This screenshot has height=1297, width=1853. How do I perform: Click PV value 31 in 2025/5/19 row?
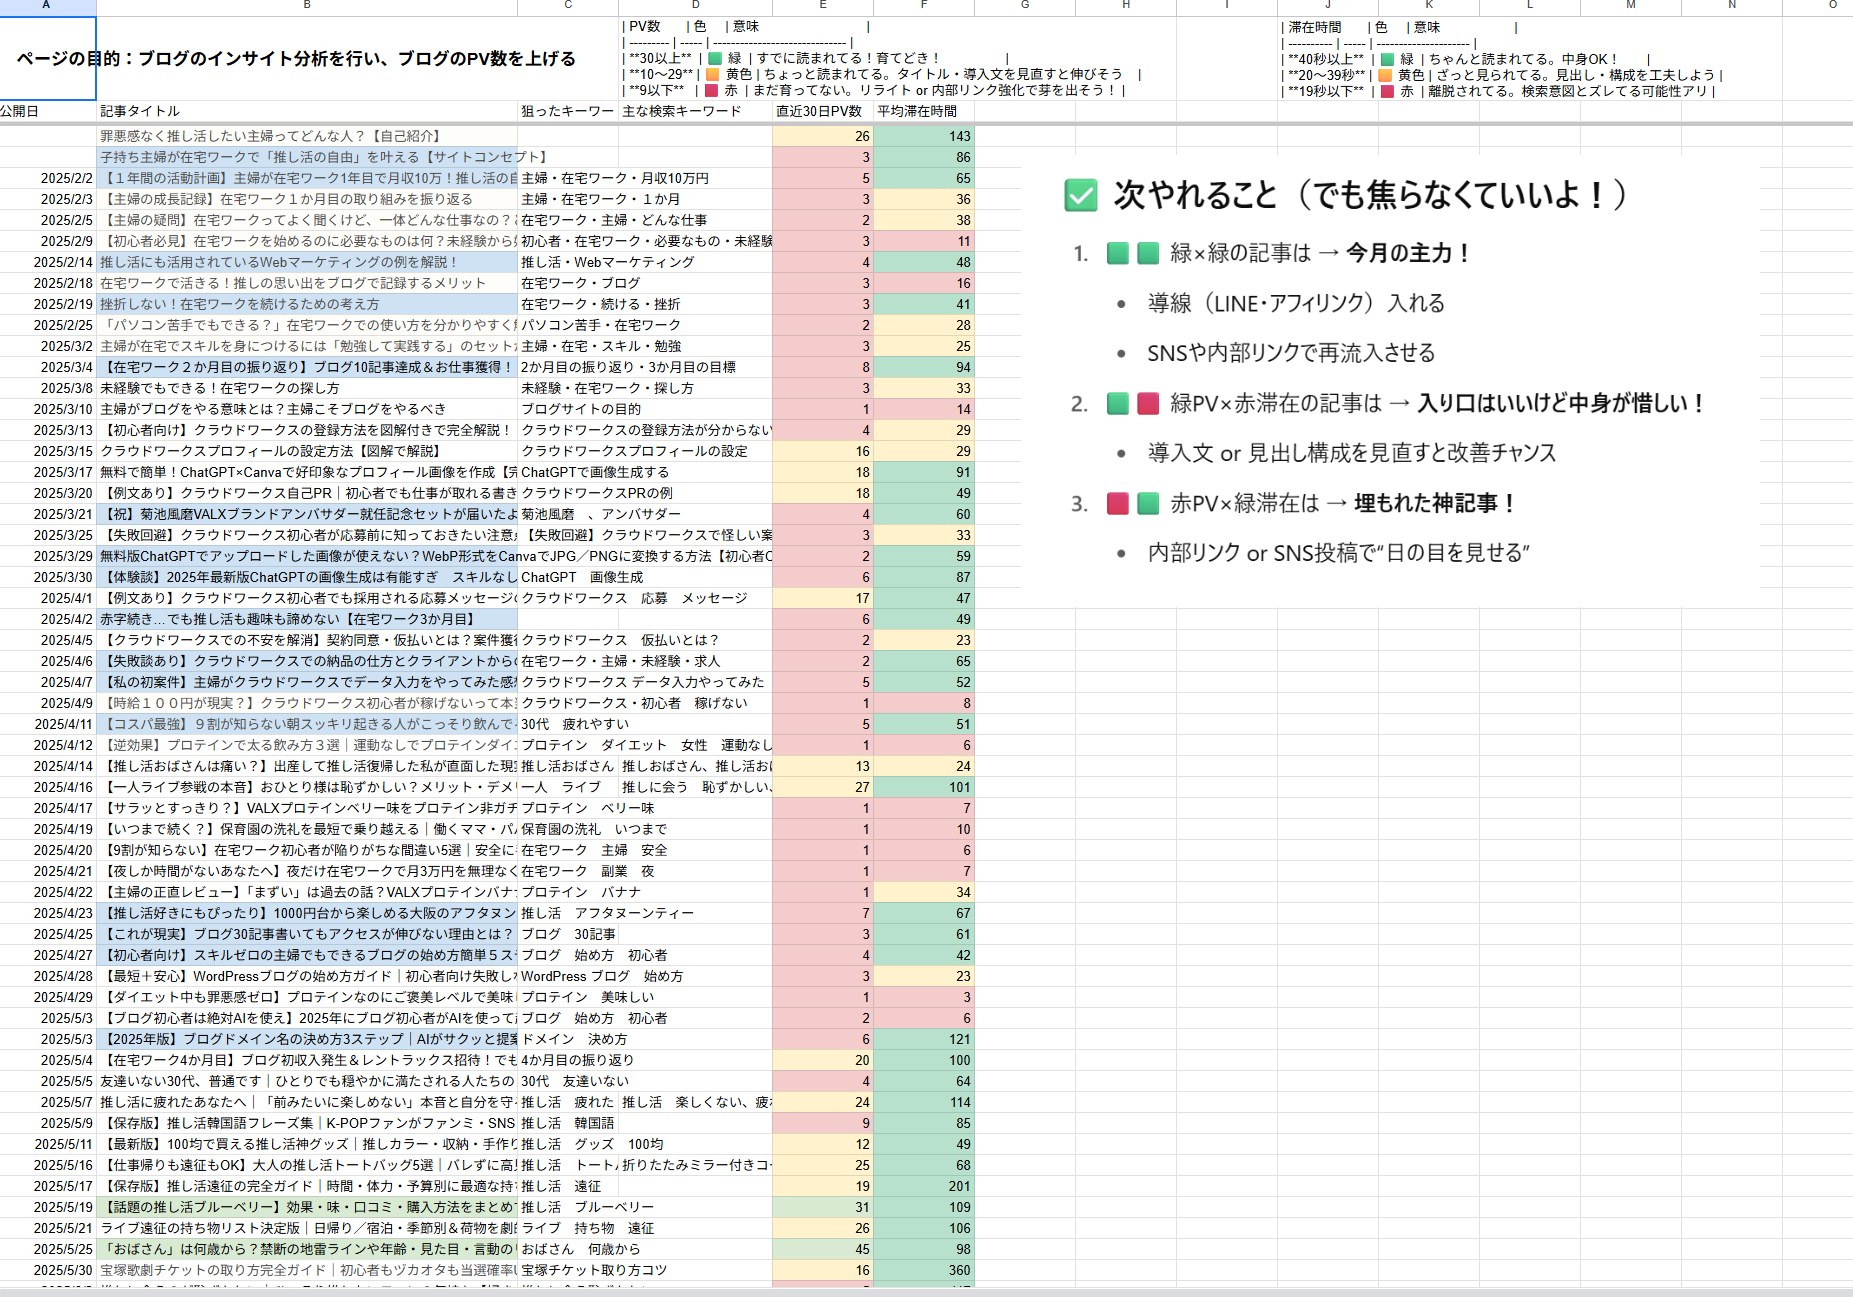pyautogui.click(x=823, y=1207)
